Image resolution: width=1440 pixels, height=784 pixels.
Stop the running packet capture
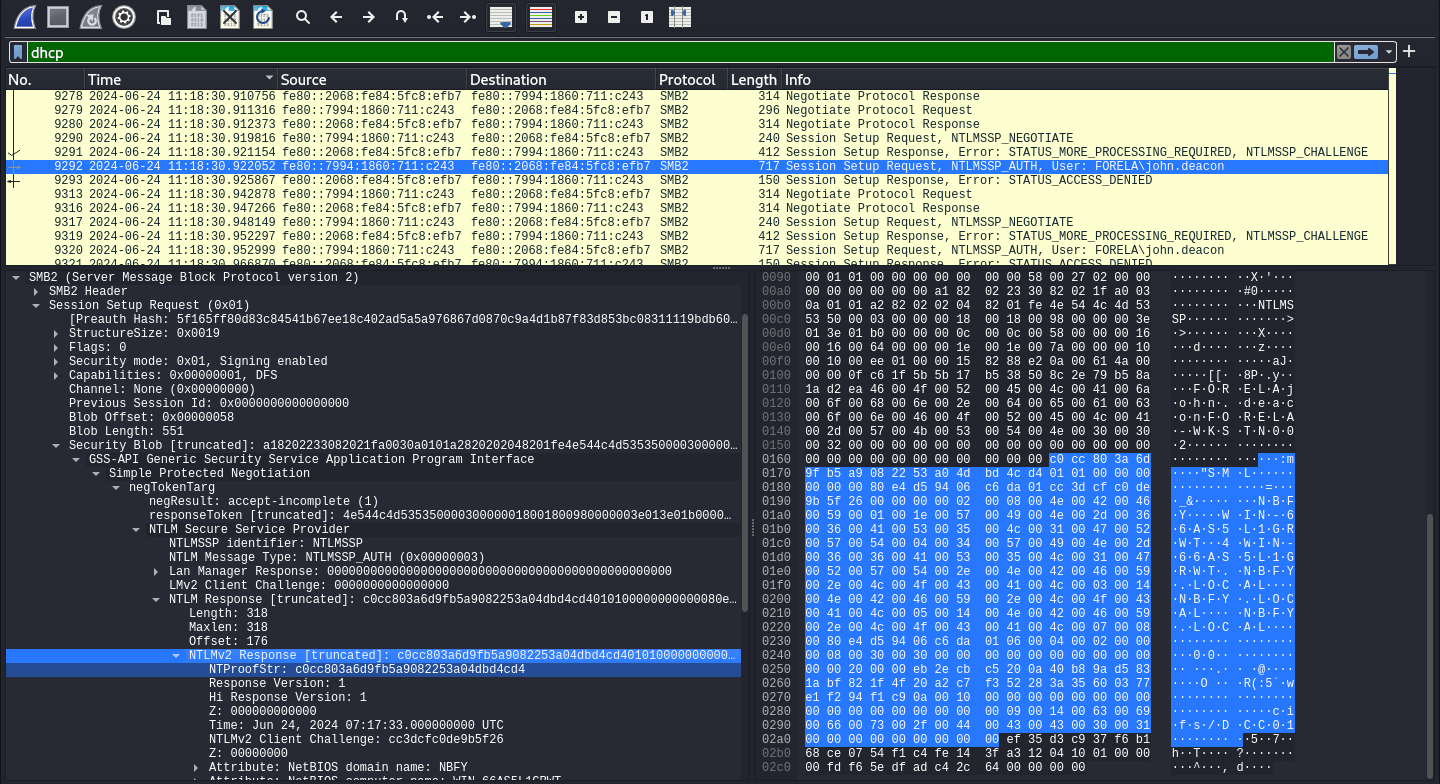tap(58, 17)
